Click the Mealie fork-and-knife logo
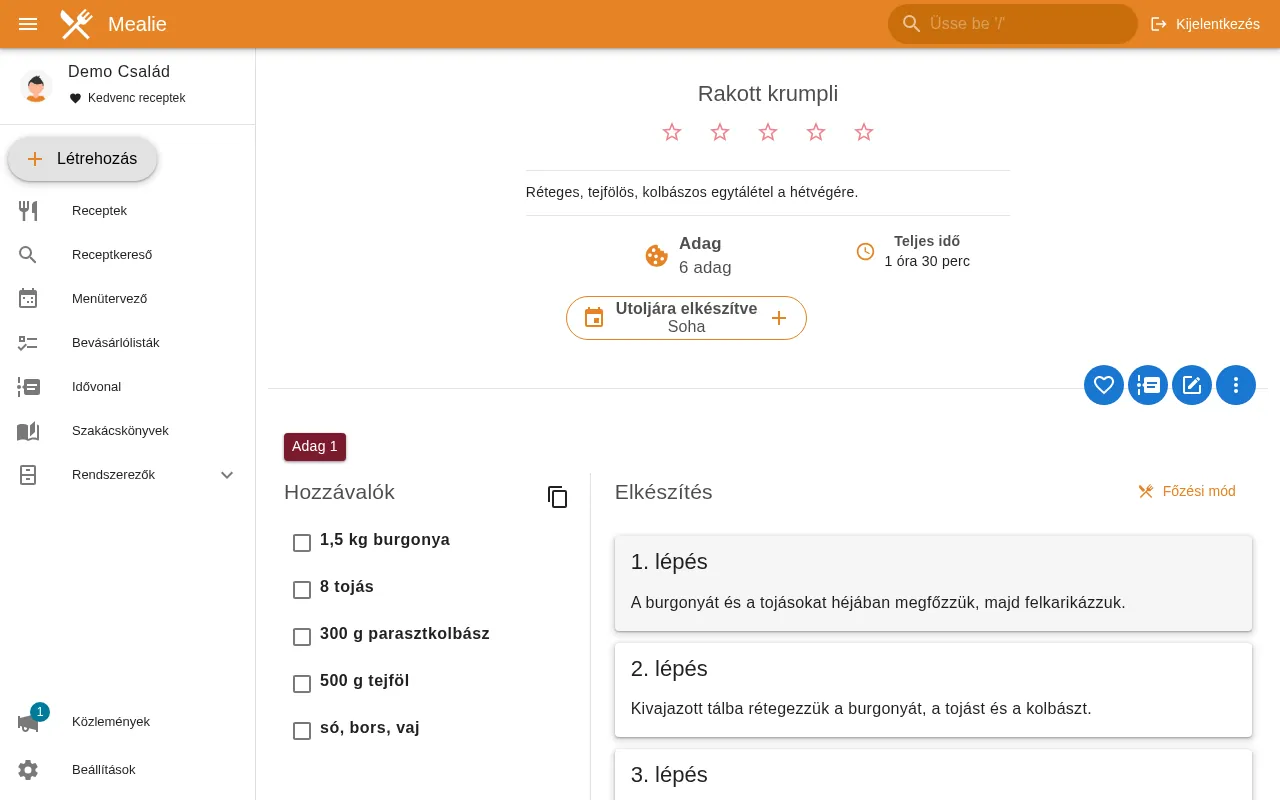Image resolution: width=1280 pixels, height=800 pixels. point(76,24)
